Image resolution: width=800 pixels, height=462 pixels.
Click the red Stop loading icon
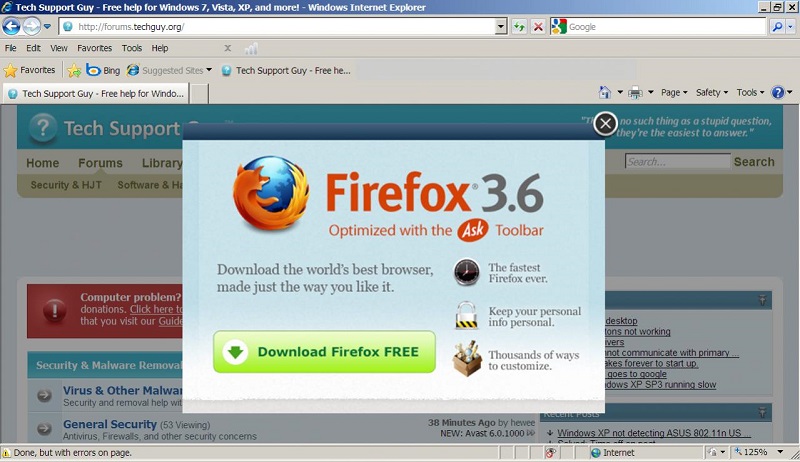(538, 27)
